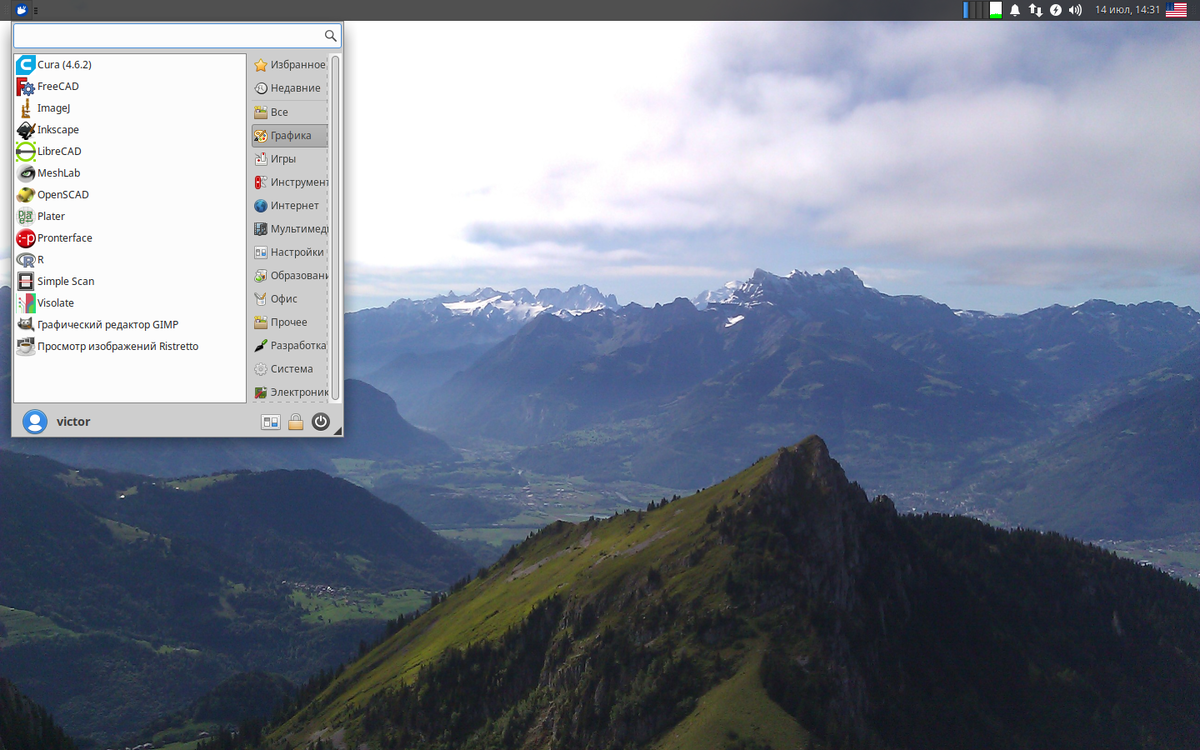The width and height of the screenshot is (1200, 750).
Task: Open LibreCAD
Action: (130, 152)
